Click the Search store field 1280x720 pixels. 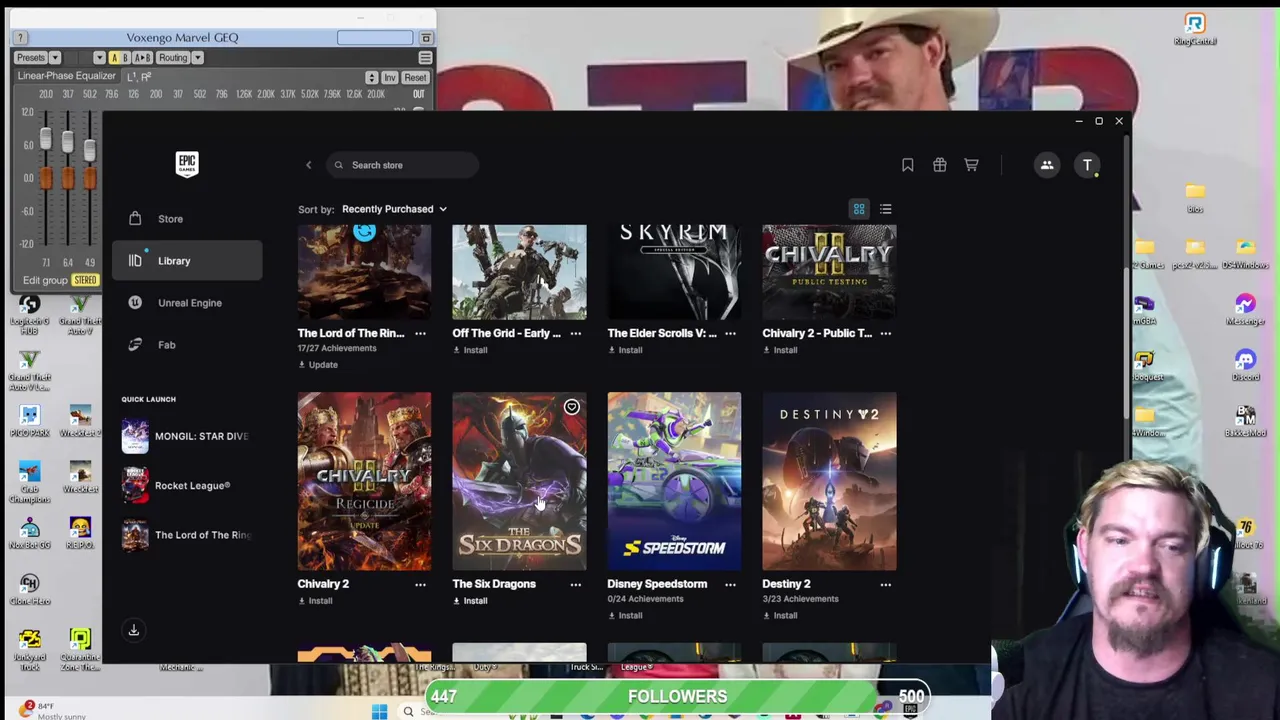(403, 165)
